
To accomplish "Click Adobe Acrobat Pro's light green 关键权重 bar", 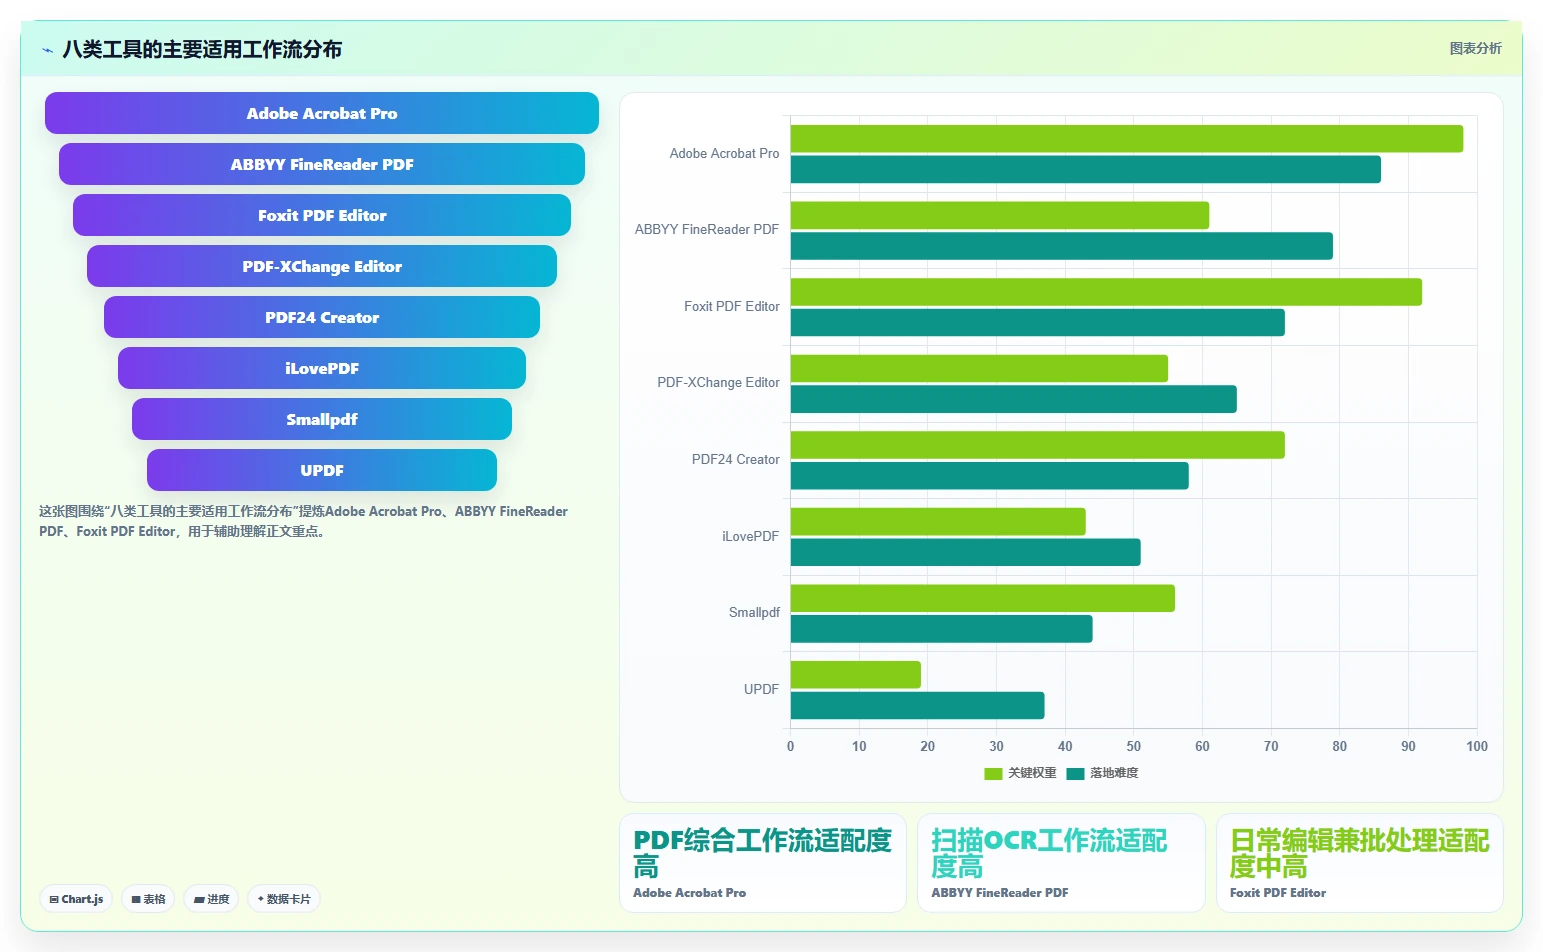I will [1127, 139].
